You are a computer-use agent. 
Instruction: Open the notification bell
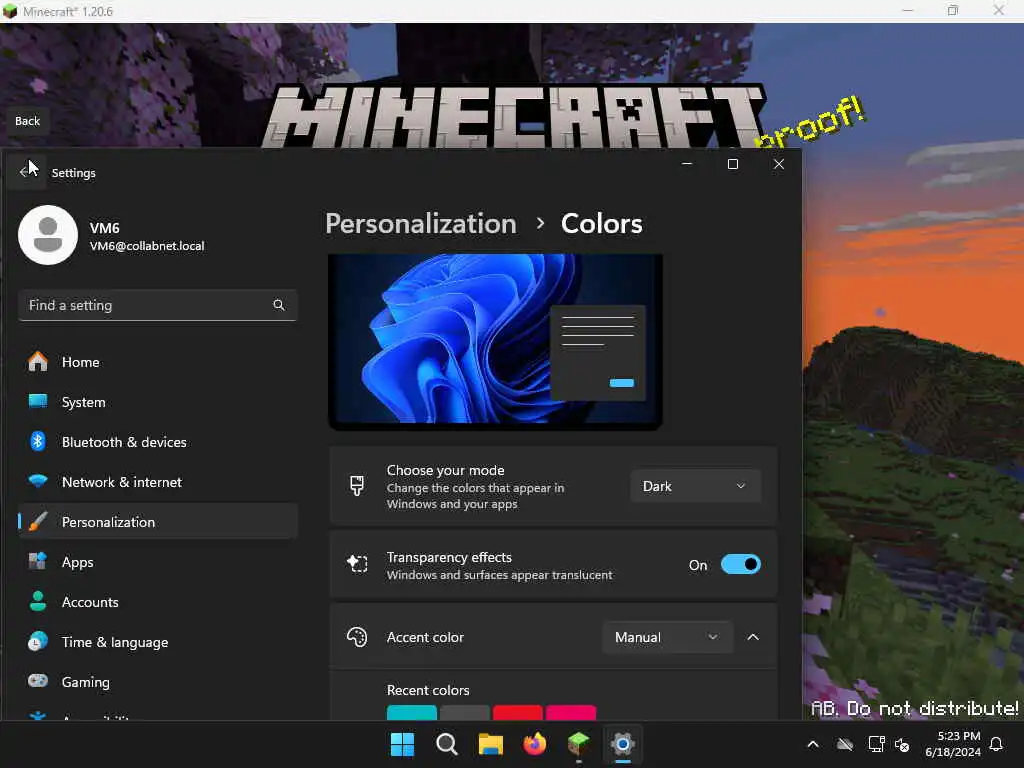pos(997,744)
